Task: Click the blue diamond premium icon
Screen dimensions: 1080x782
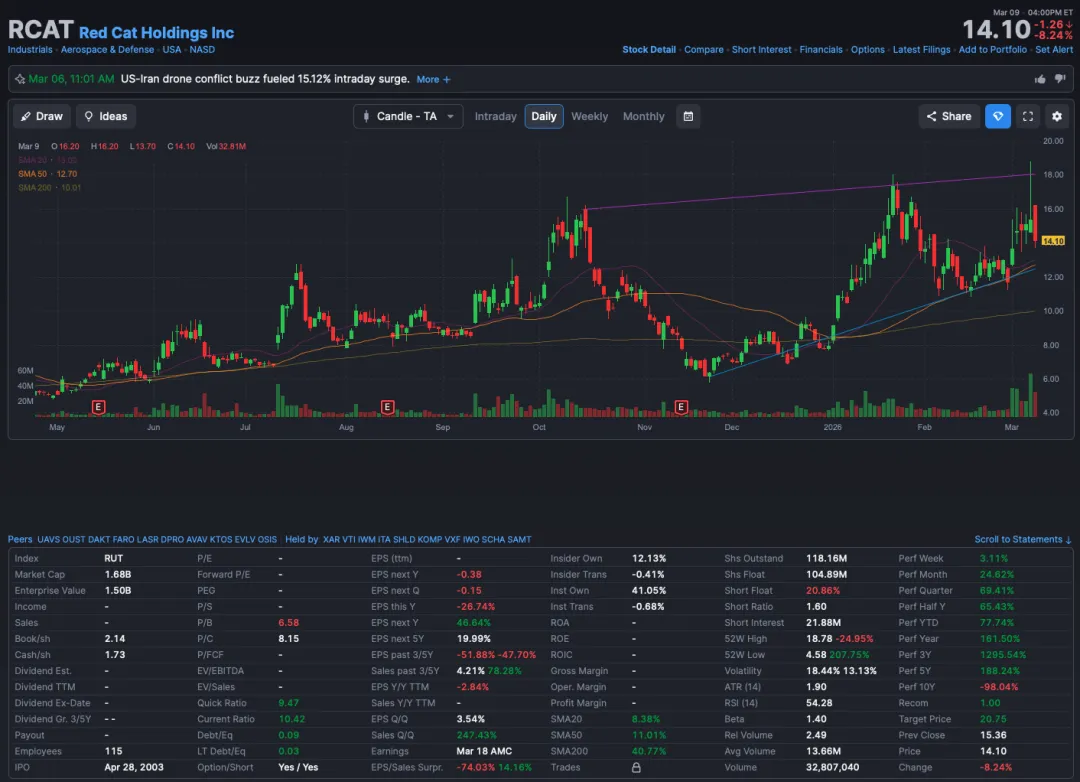Action: tap(997, 116)
